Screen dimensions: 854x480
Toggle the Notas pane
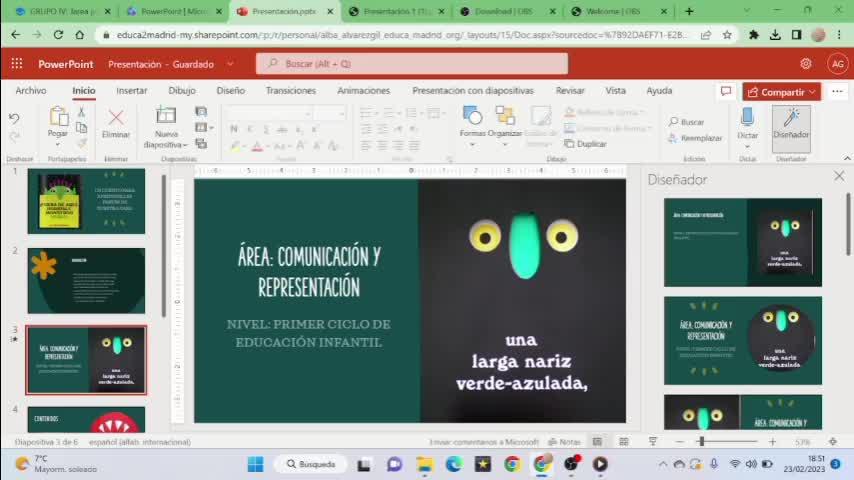point(565,441)
